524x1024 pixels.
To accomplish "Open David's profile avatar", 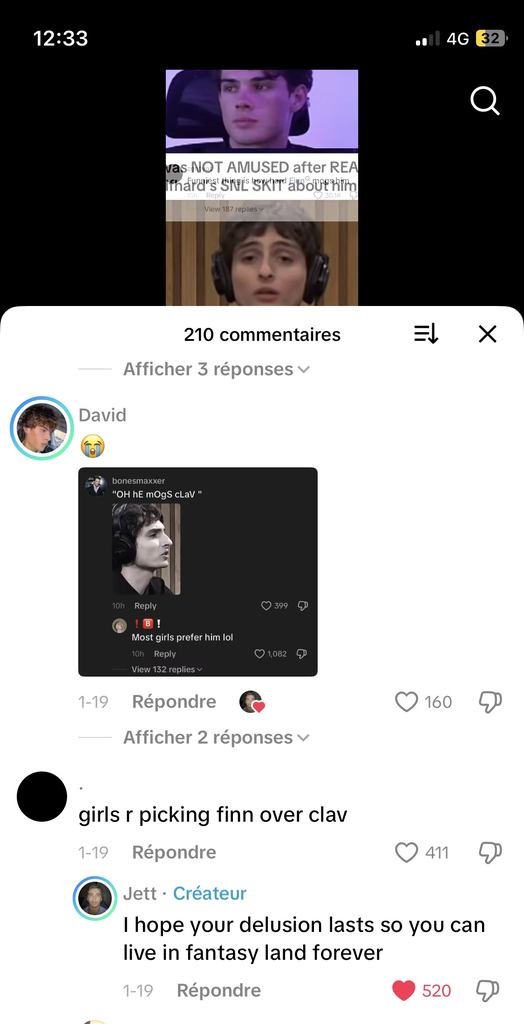I will click(42, 428).
